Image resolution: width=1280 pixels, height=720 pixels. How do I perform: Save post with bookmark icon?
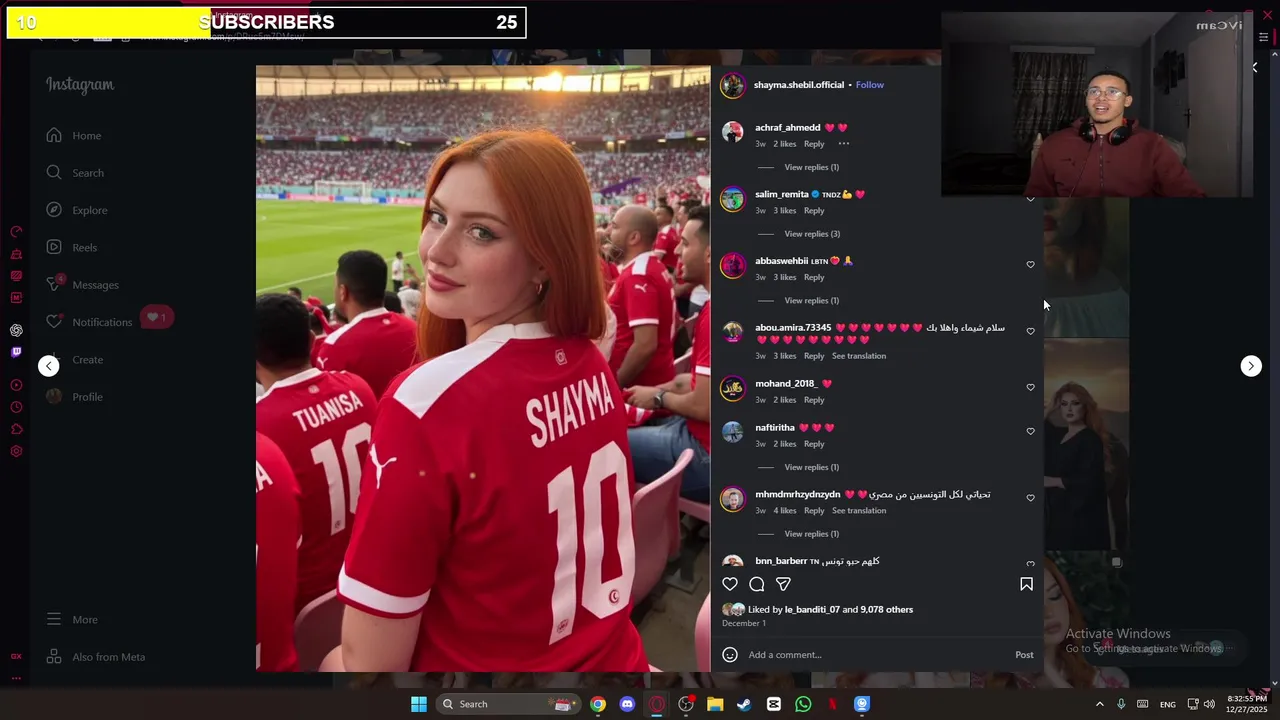click(1026, 584)
